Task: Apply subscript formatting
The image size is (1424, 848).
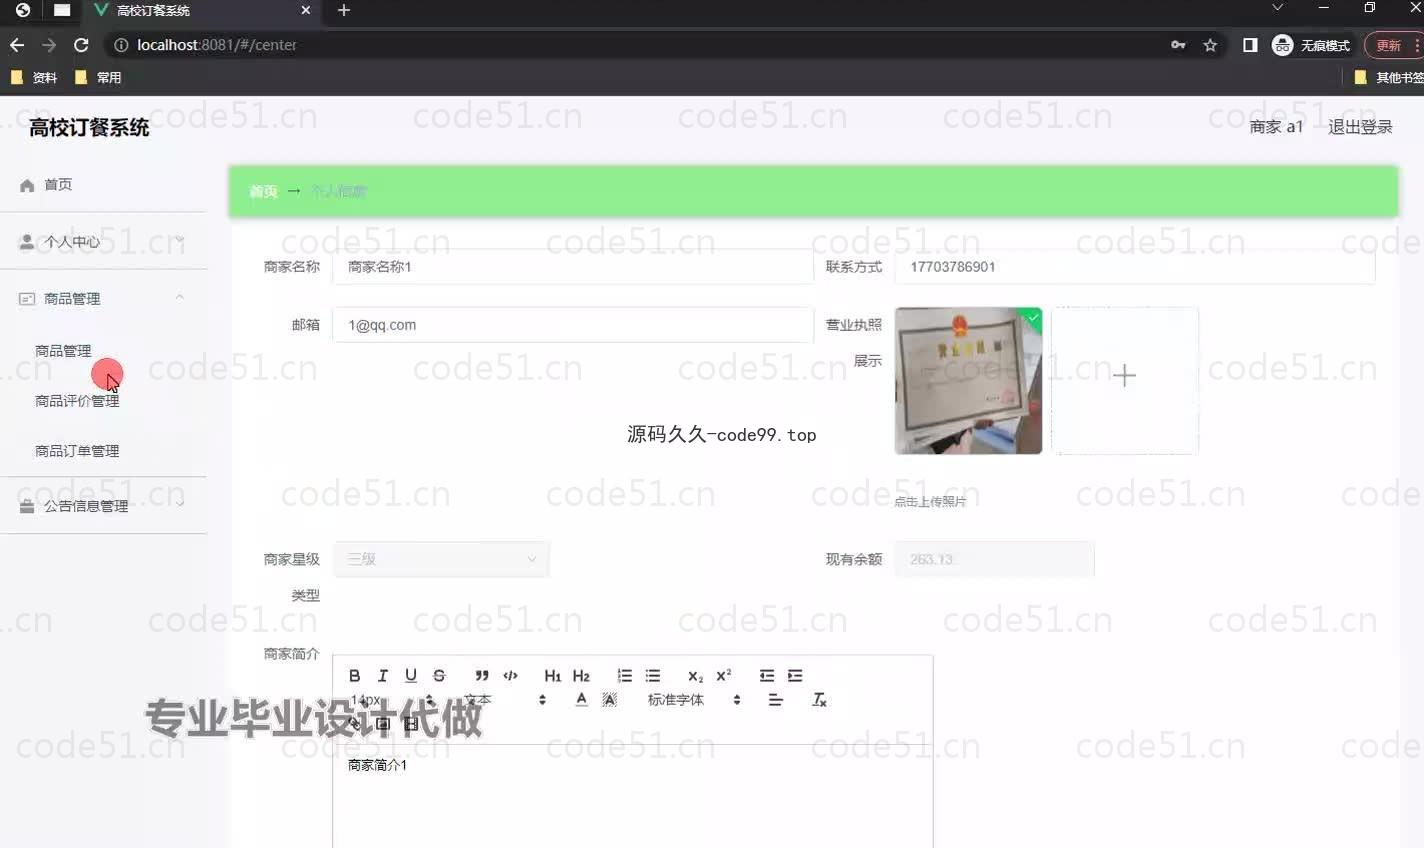Action: pos(696,676)
